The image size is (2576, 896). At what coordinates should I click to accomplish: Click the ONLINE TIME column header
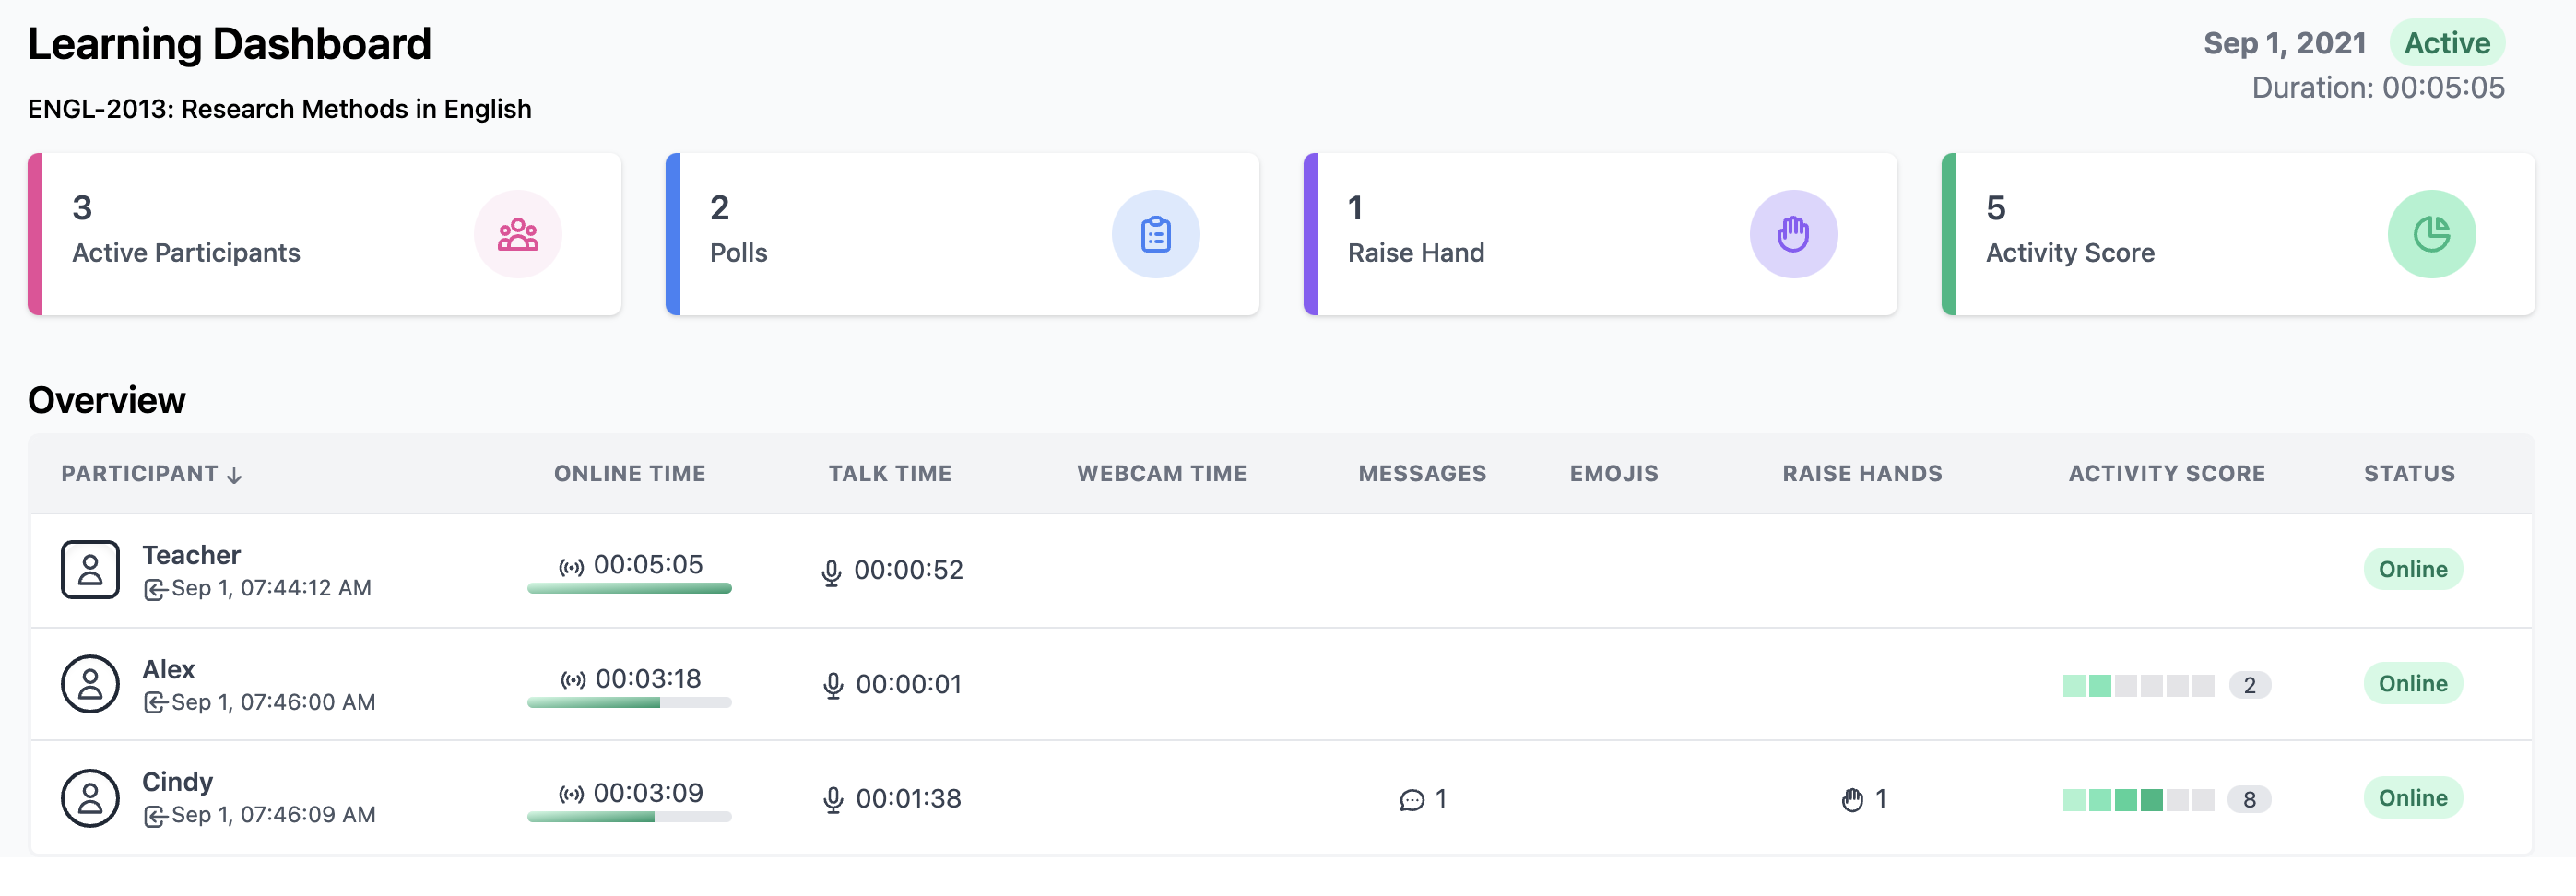[x=630, y=473]
